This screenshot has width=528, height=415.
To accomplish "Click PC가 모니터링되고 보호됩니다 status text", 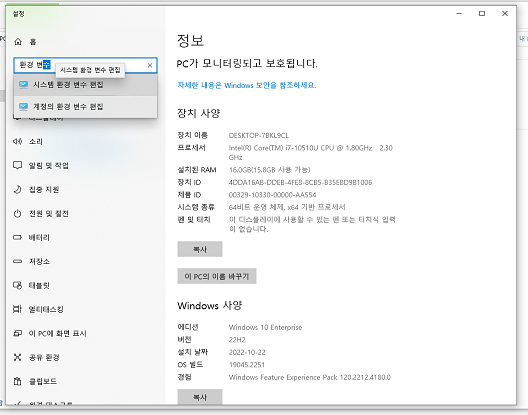I will click(x=247, y=63).
